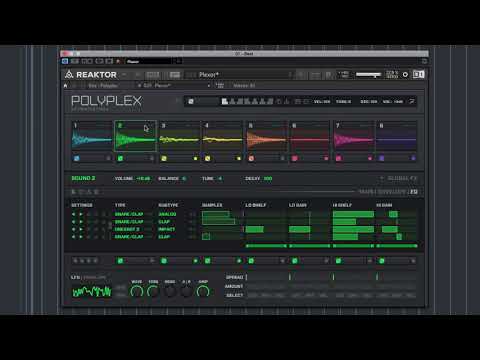Click the small yellow square right of sound 3 dice
The height and width of the screenshot is (360, 480).
tap(195, 159)
